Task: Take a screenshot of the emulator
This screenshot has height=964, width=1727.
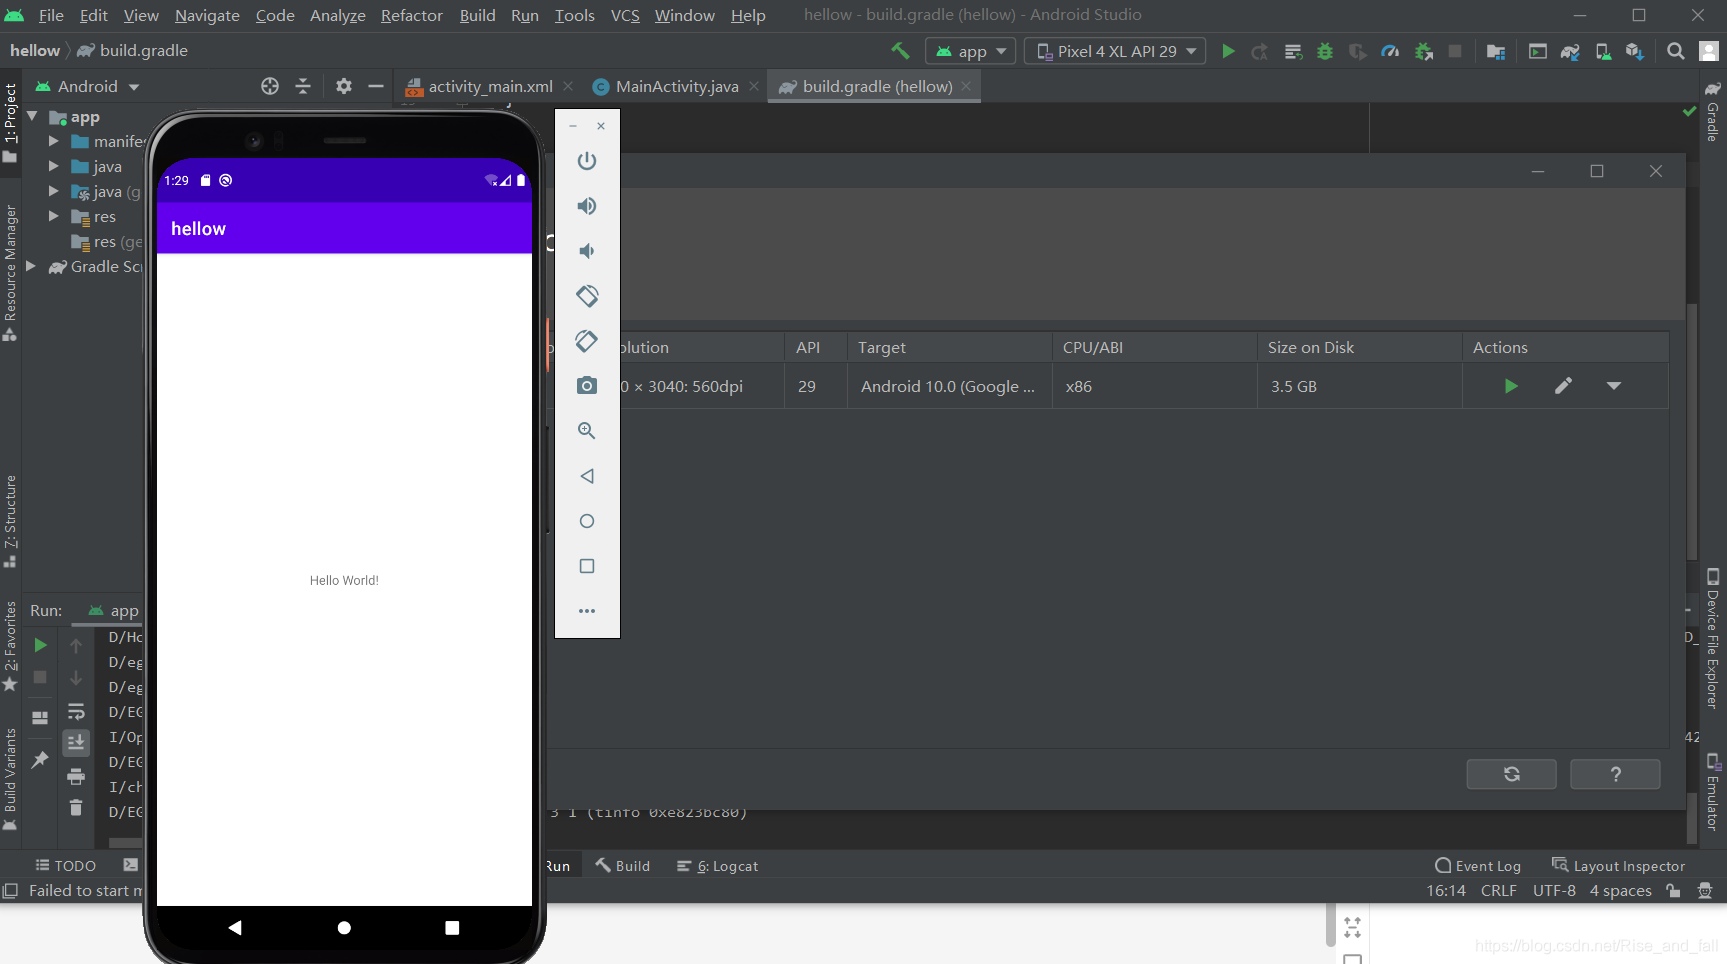Action: pyautogui.click(x=587, y=386)
